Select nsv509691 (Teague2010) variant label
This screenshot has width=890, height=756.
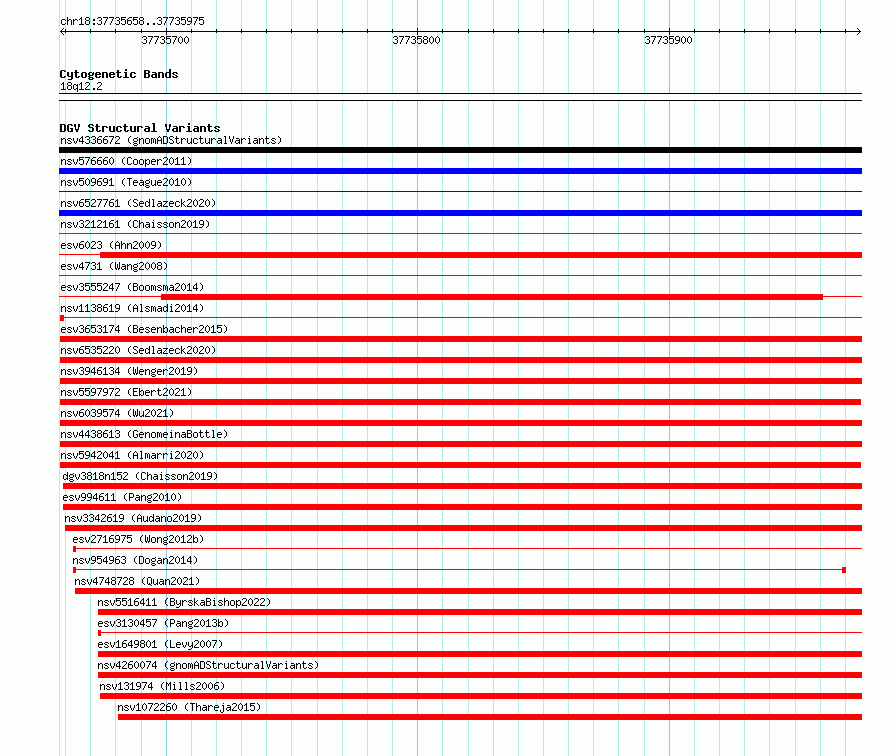coord(126,182)
